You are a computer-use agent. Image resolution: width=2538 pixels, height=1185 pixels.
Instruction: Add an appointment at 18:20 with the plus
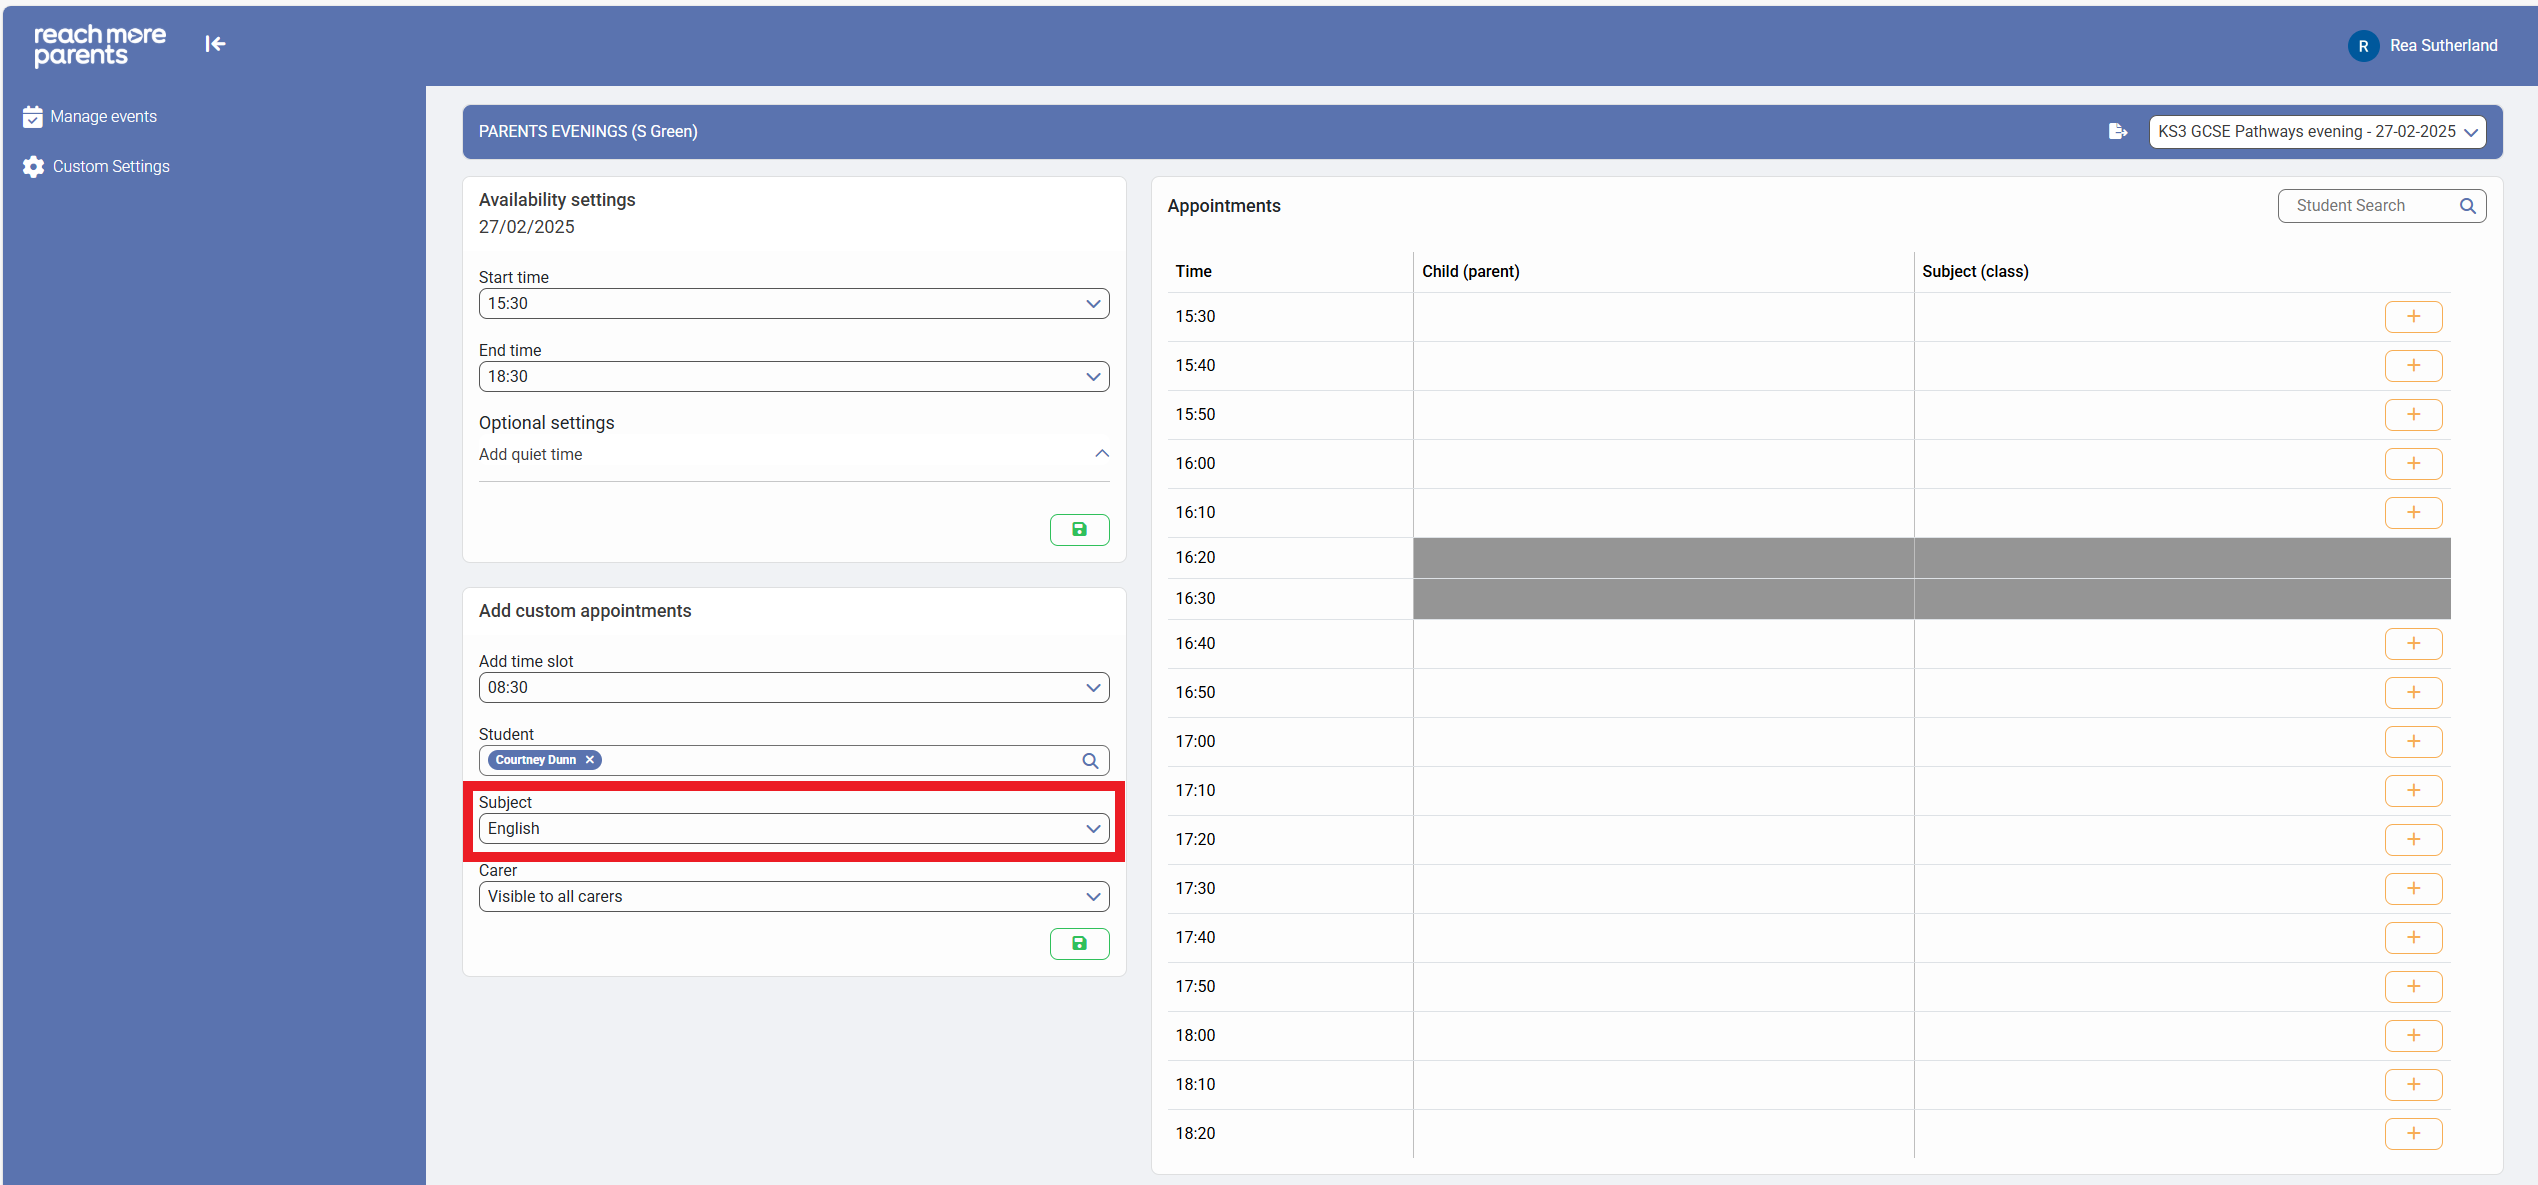[x=2413, y=1134]
